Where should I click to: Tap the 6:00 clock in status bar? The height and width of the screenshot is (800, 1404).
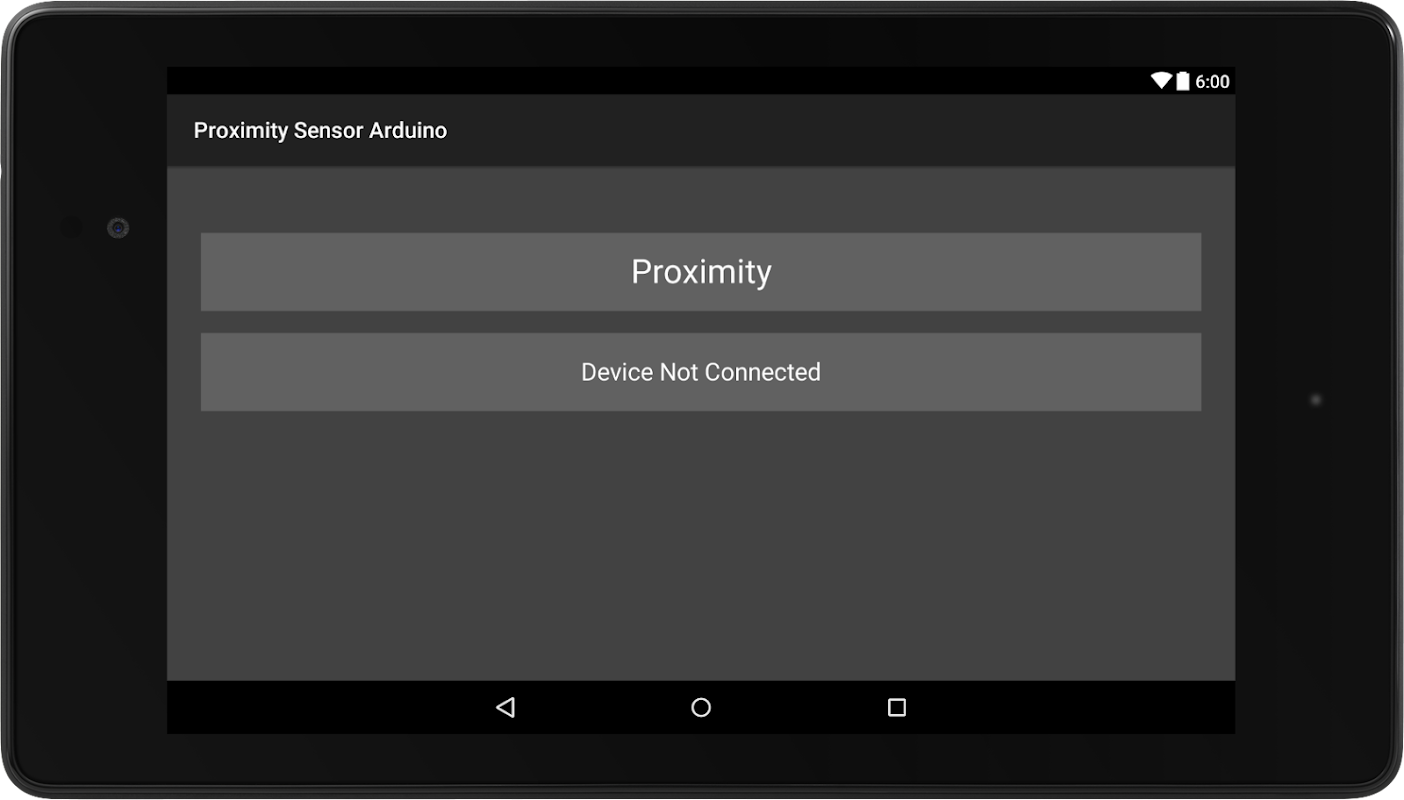tap(1212, 82)
